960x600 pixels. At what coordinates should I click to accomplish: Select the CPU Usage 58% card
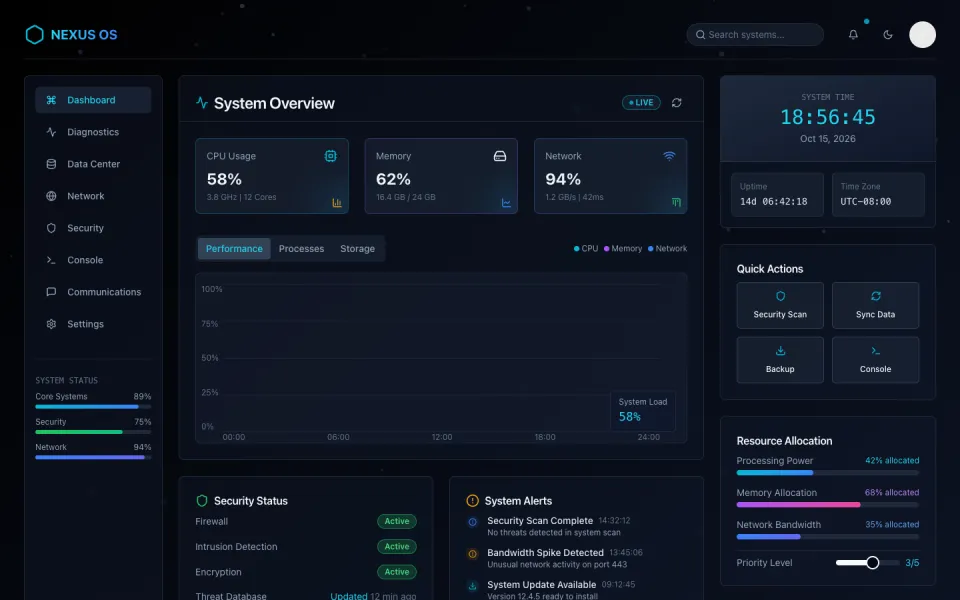pos(272,176)
